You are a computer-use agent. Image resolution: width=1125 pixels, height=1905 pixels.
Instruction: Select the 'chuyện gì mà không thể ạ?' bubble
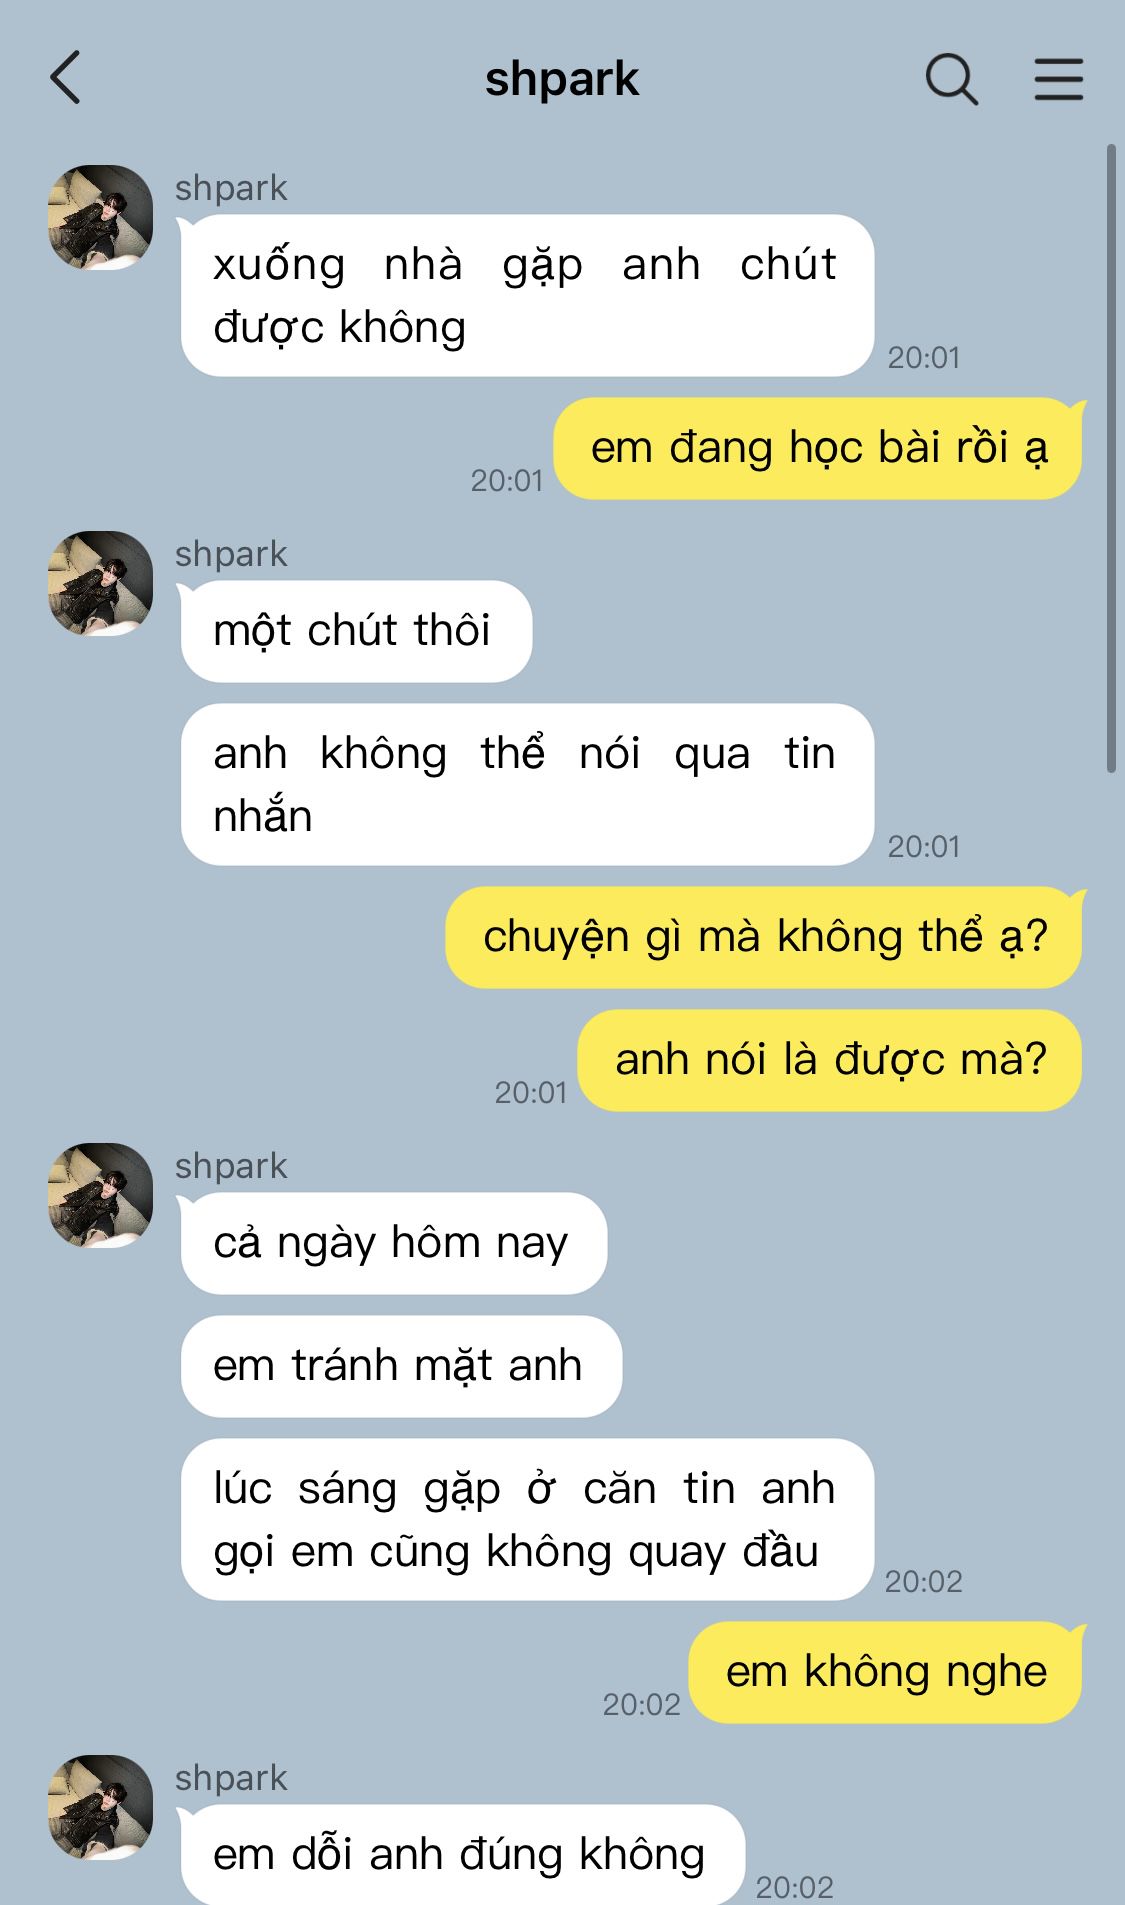pos(765,937)
